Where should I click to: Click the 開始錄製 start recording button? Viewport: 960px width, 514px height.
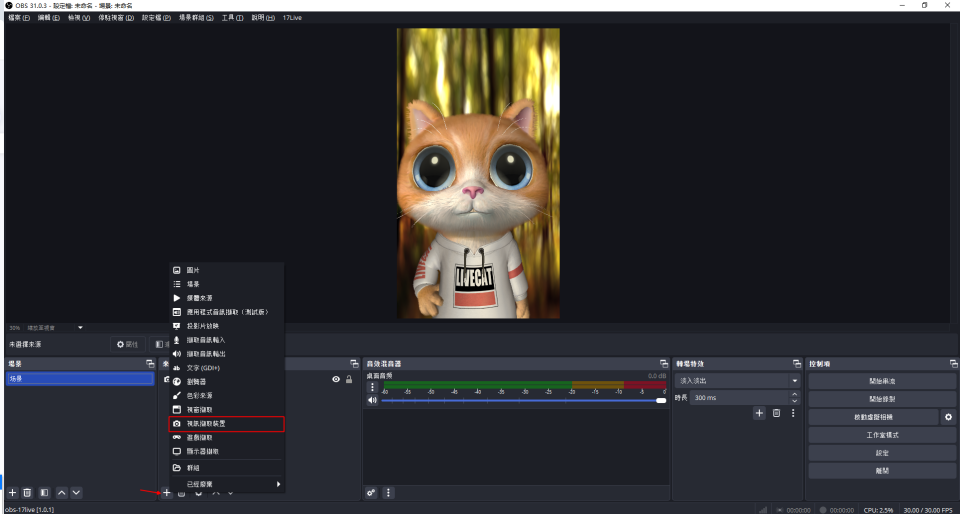[x=881, y=398]
